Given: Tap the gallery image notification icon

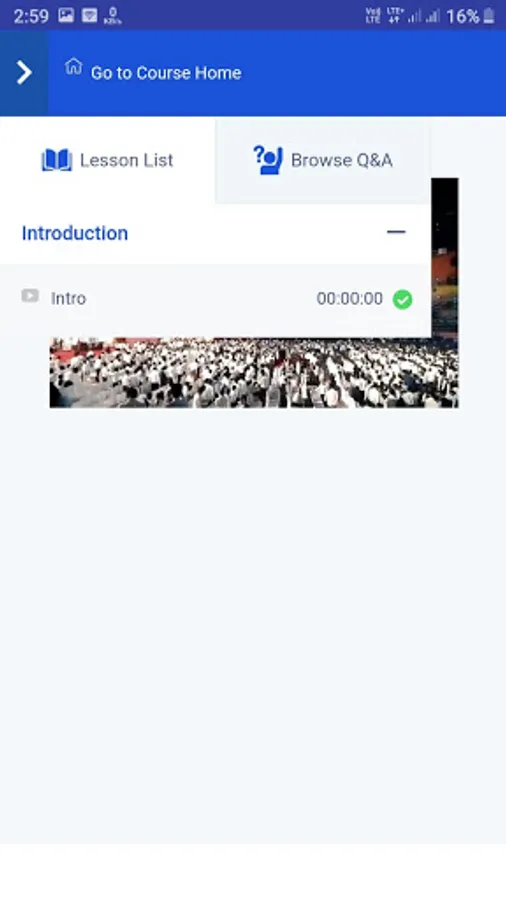Looking at the screenshot, I should (x=66, y=15).
